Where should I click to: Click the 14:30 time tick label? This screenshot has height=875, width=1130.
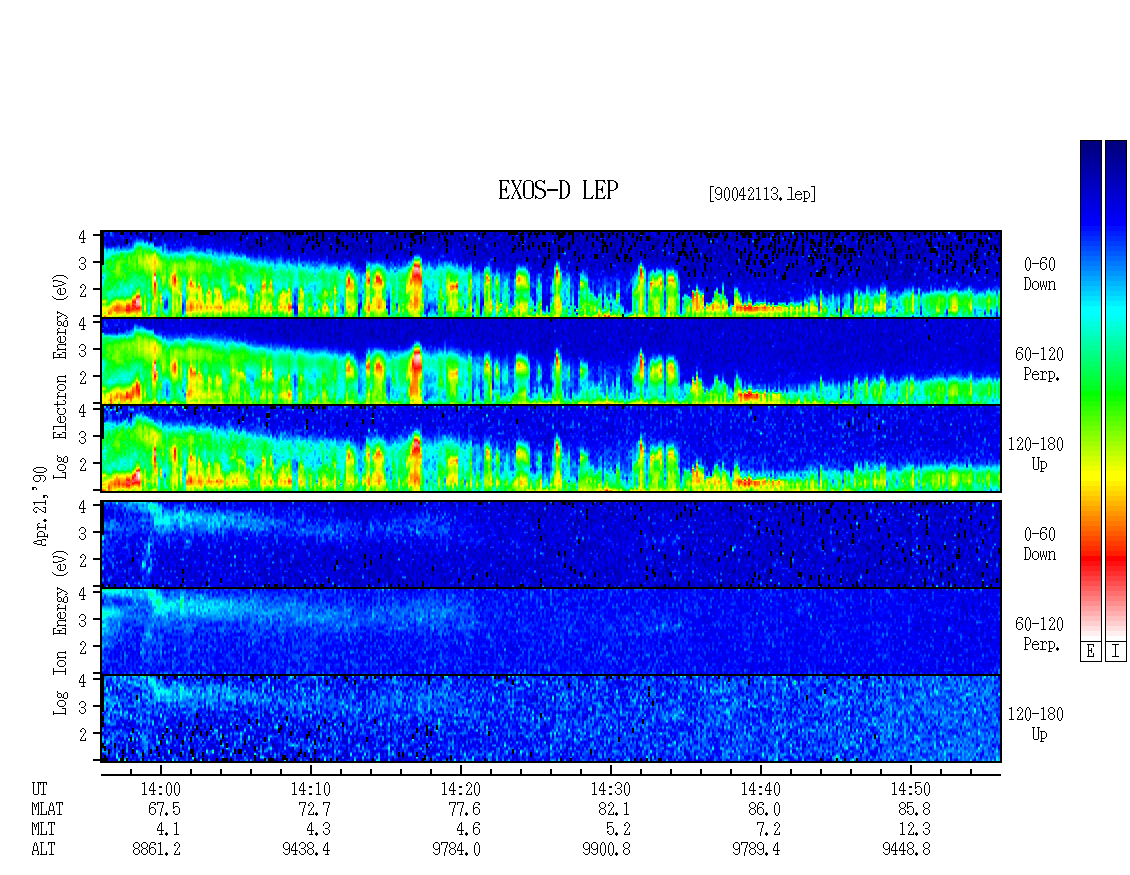point(610,789)
